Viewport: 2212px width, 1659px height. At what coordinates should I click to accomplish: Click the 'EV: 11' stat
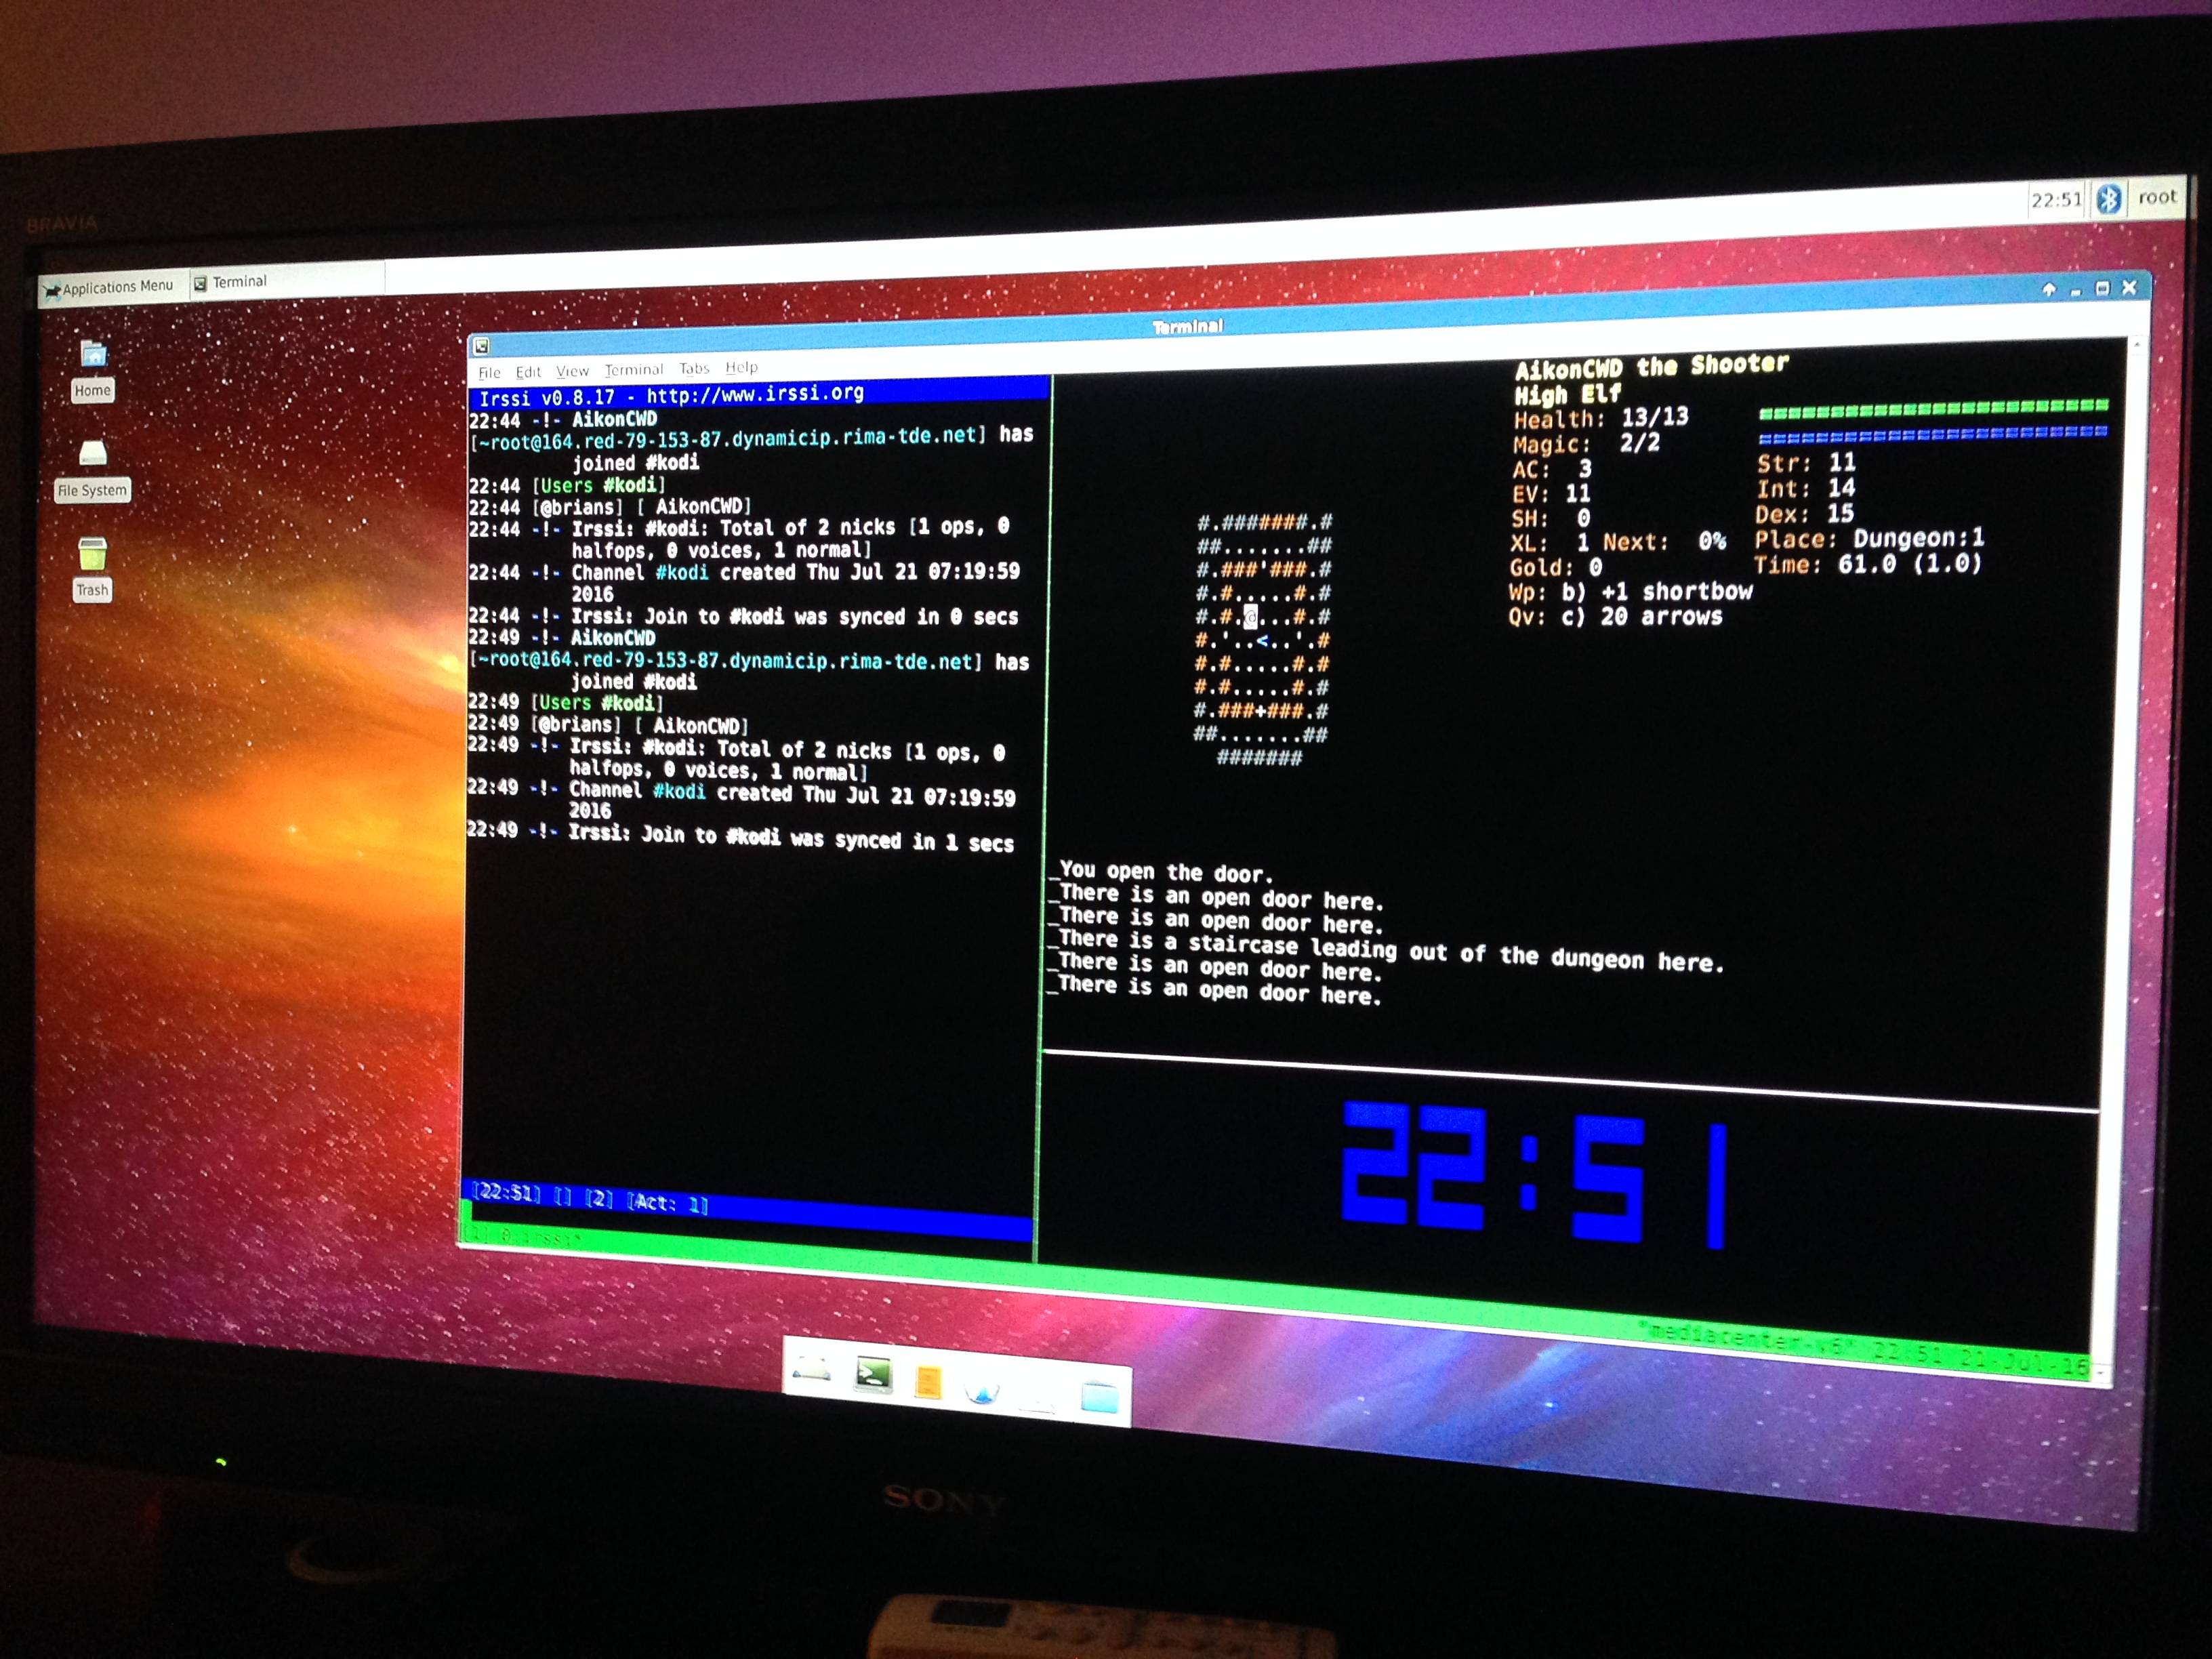coord(1551,494)
